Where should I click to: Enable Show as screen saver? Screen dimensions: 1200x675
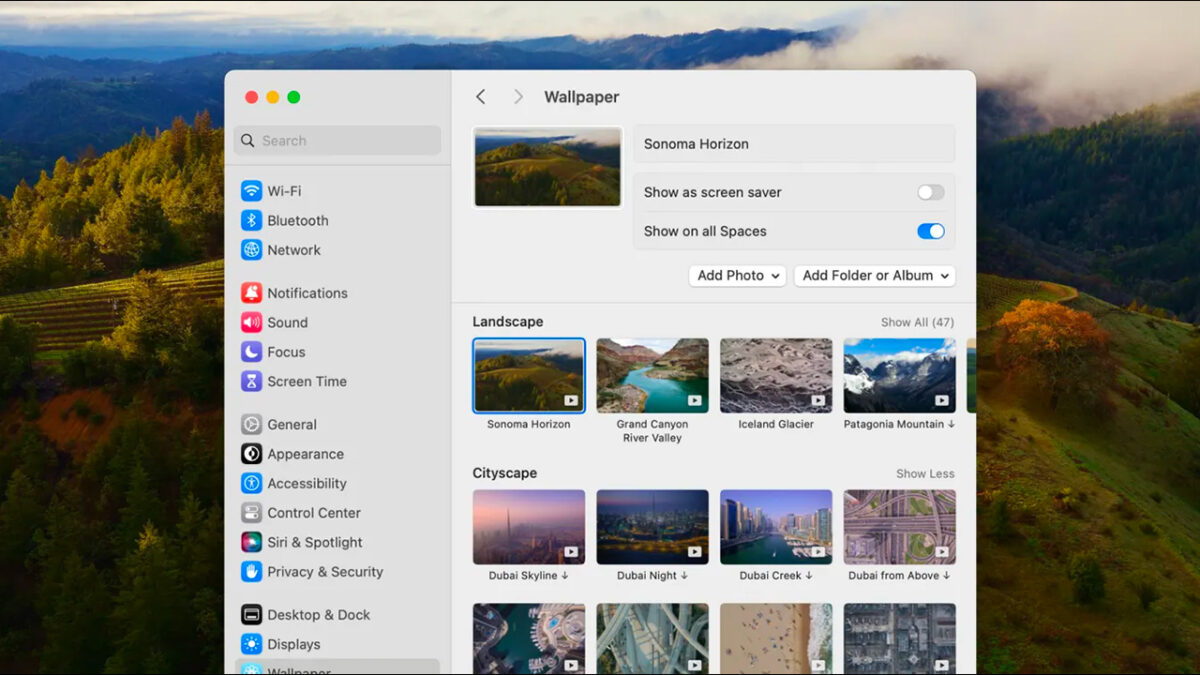930,192
